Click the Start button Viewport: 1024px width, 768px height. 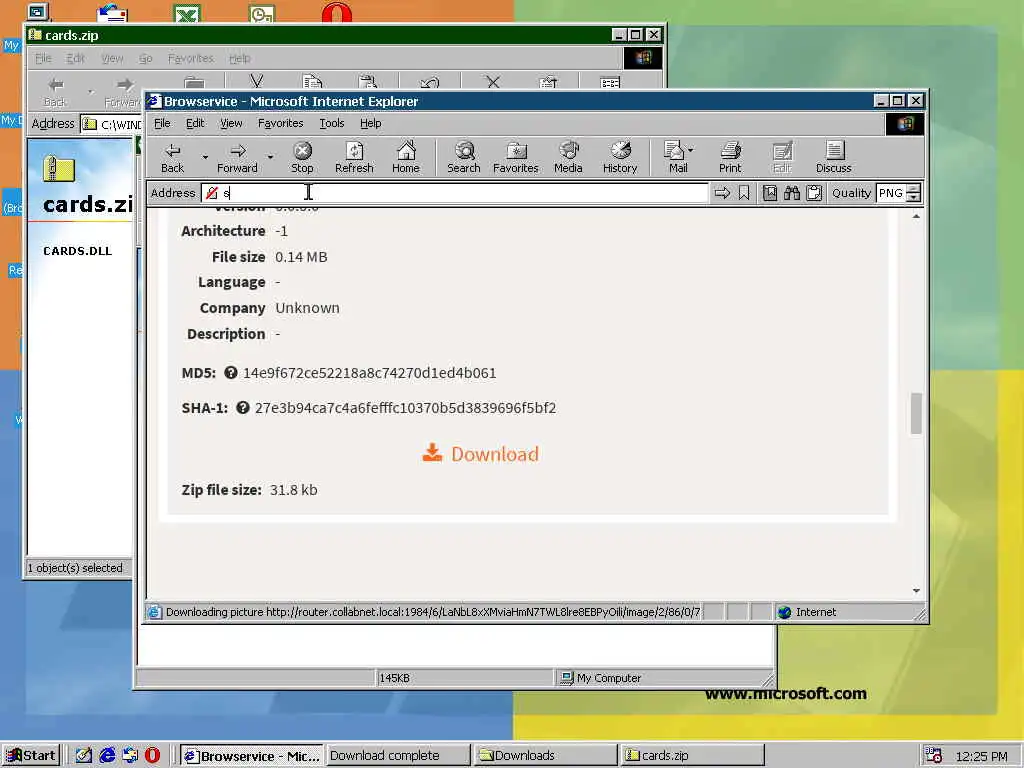tap(31, 756)
